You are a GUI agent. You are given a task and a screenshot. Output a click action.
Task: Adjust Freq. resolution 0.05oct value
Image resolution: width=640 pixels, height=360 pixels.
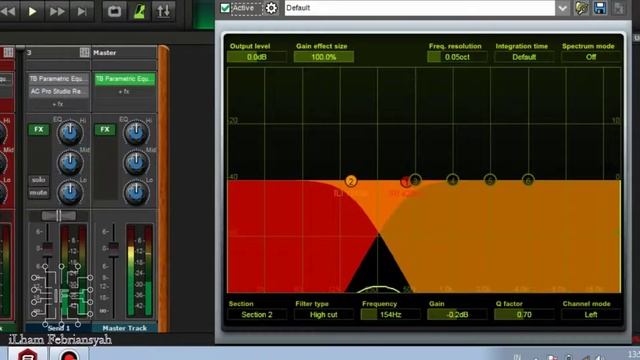tap(457, 57)
